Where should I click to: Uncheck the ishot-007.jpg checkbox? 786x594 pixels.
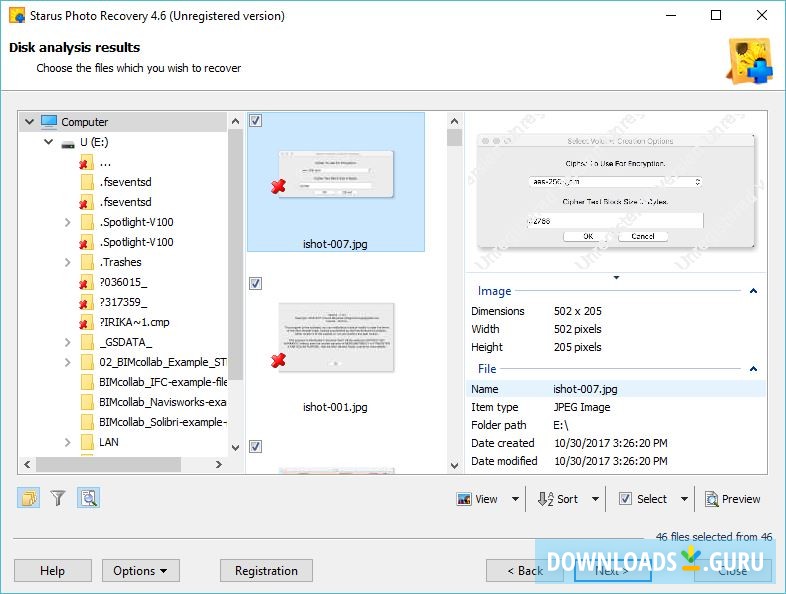click(255, 121)
